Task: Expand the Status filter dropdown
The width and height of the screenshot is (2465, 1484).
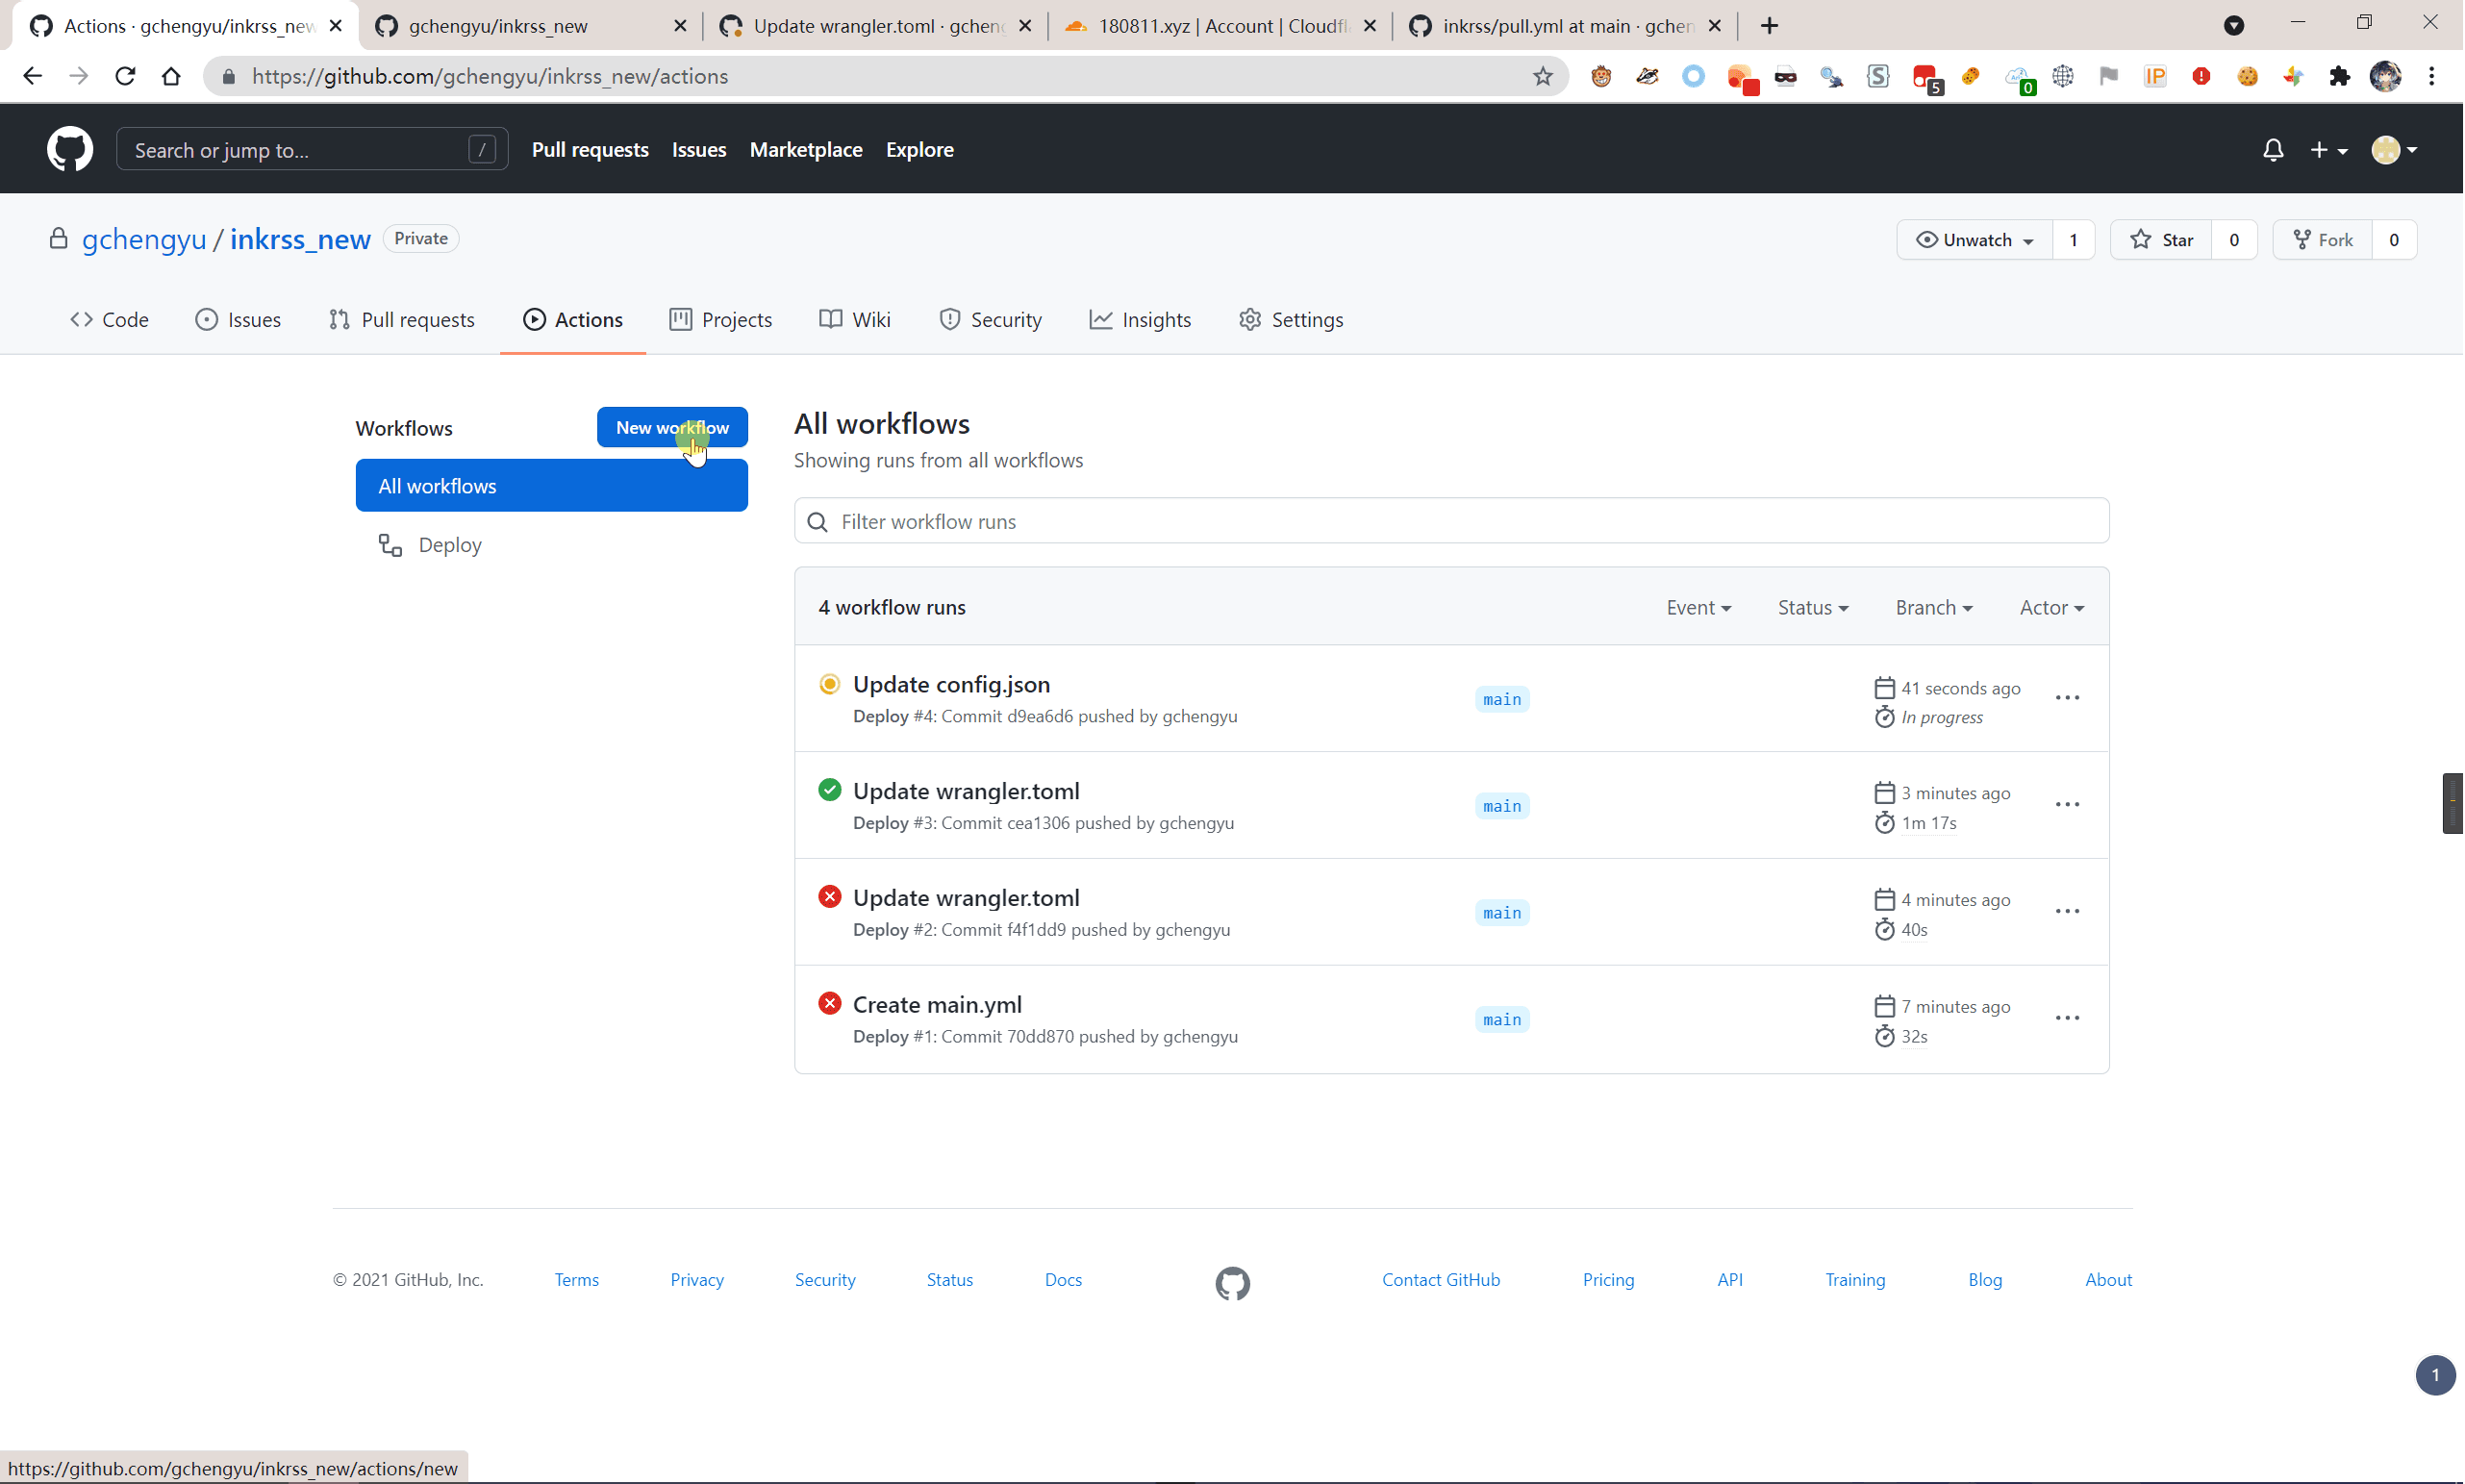Action: tap(1812, 608)
